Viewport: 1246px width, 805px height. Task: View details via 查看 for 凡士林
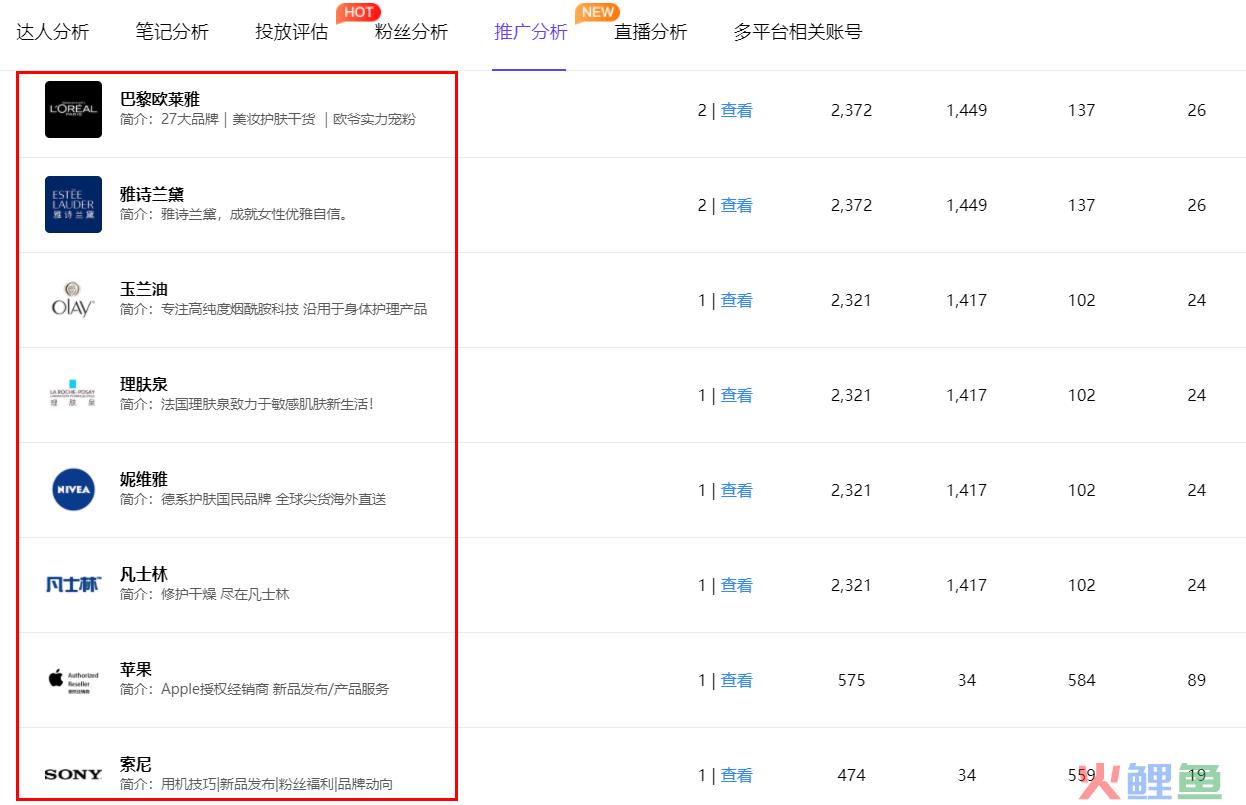736,585
